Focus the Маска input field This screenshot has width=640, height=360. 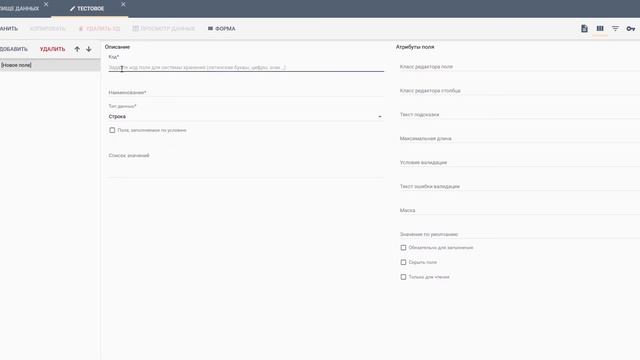[x=520, y=210]
